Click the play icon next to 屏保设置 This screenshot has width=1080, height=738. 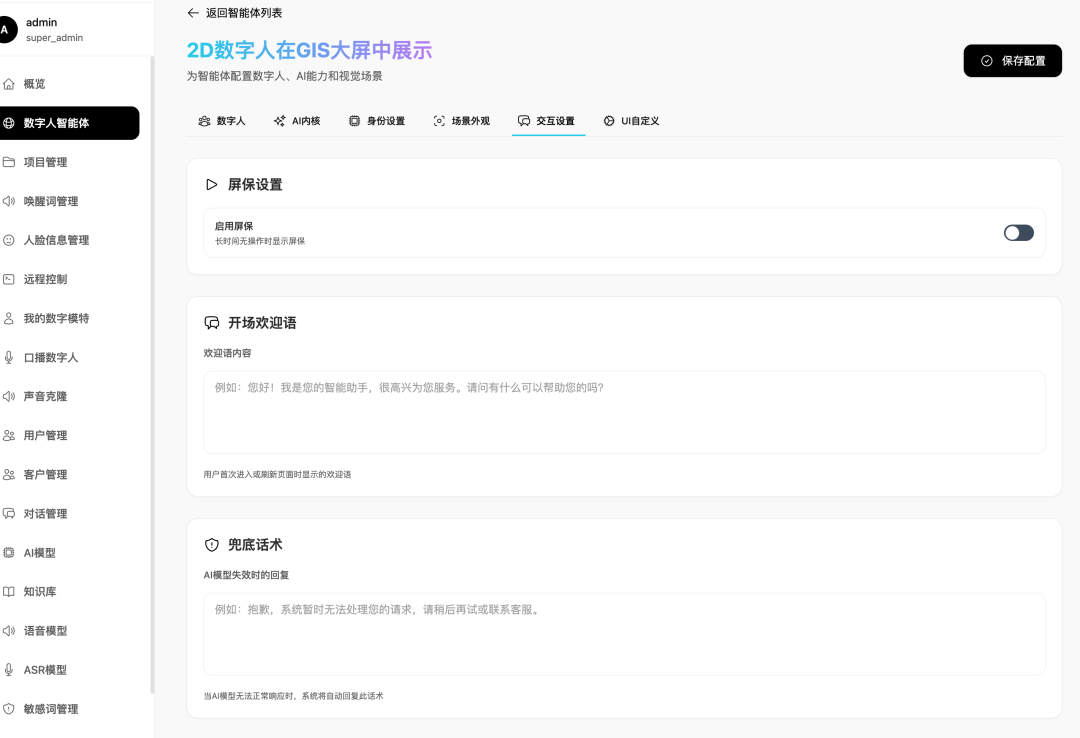pyautogui.click(x=211, y=185)
